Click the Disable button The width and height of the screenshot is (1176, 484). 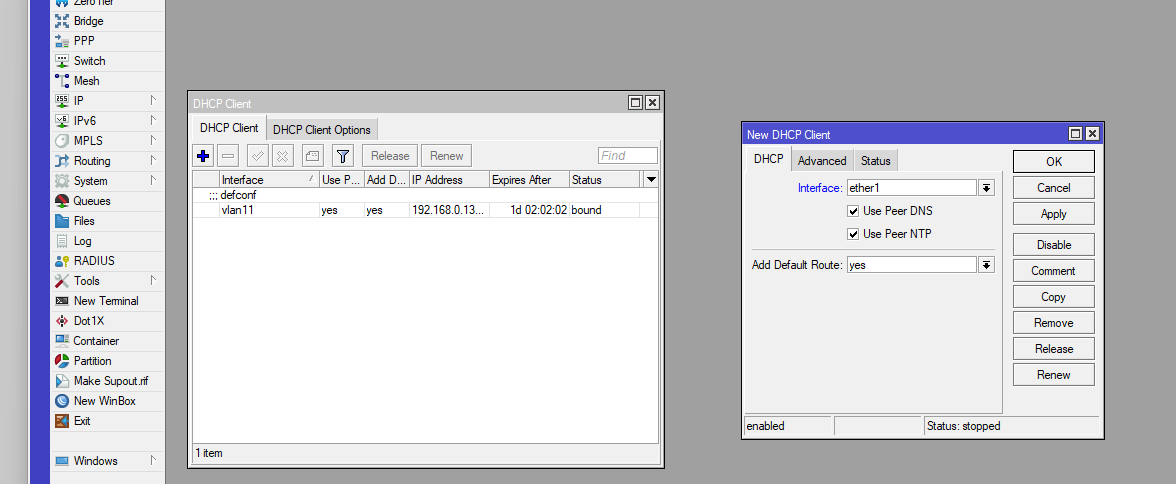tap(1053, 245)
